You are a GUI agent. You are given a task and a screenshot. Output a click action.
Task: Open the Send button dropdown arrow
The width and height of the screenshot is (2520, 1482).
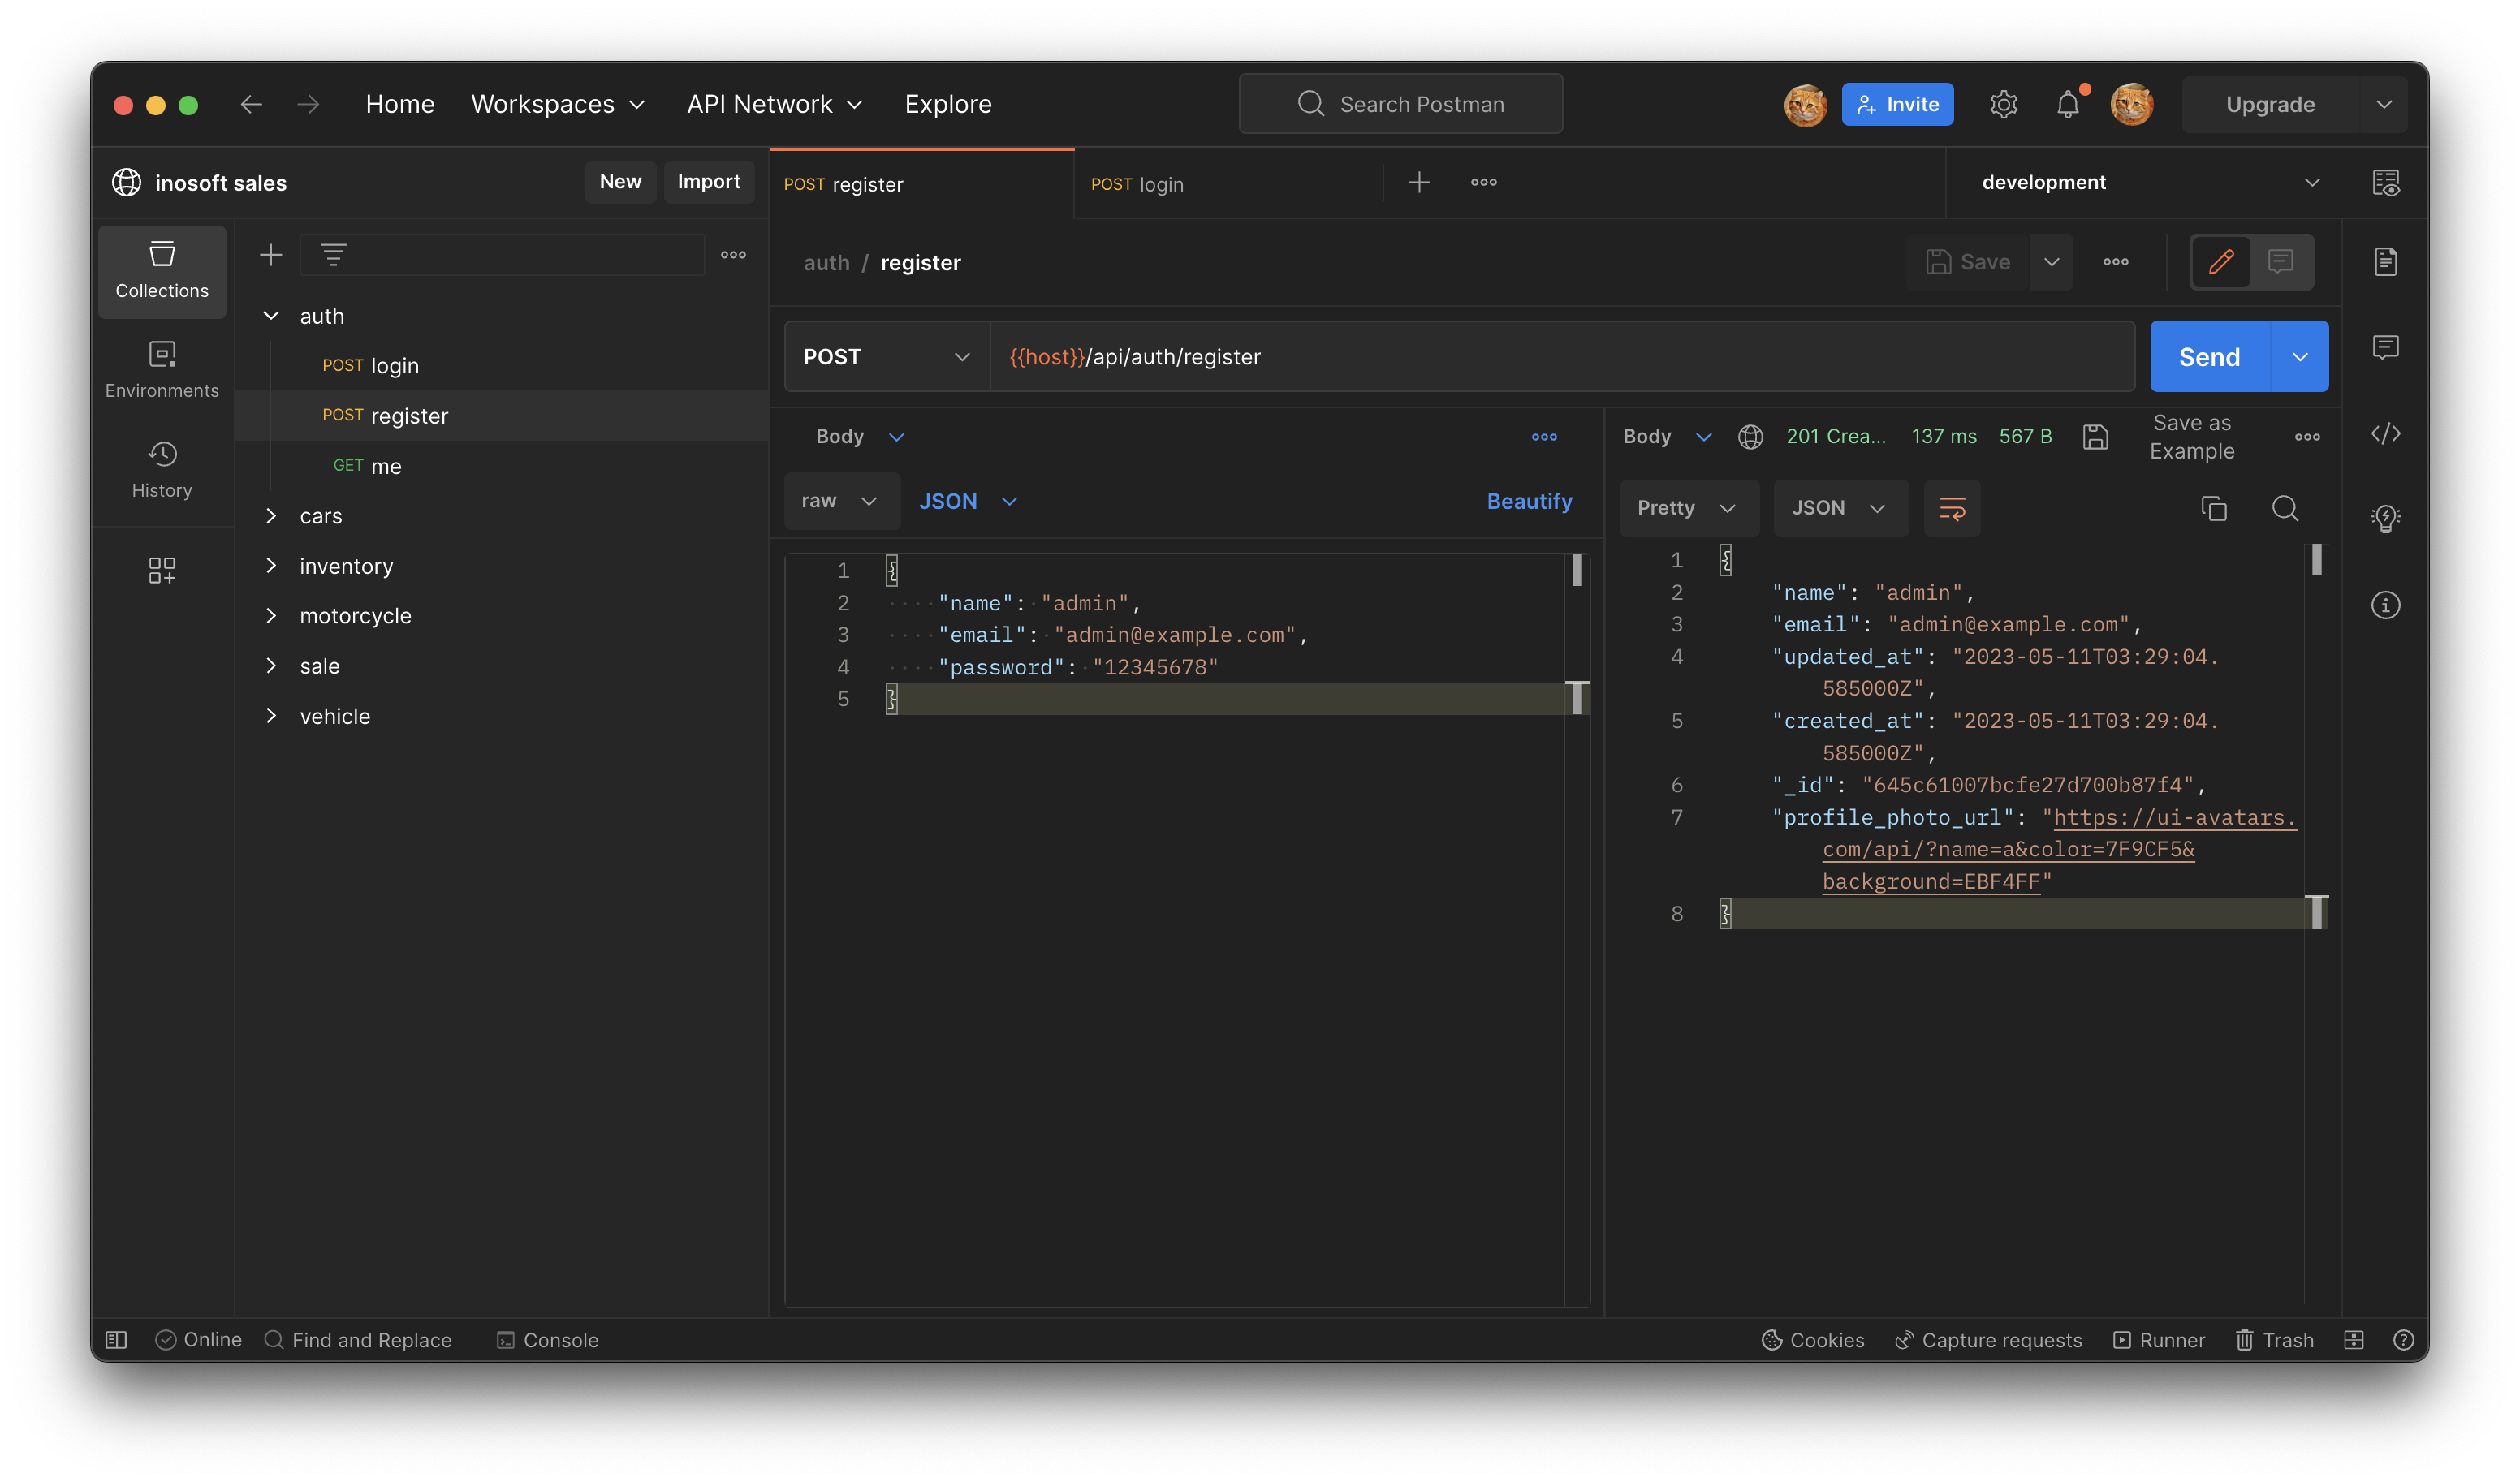(x=2300, y=357)
